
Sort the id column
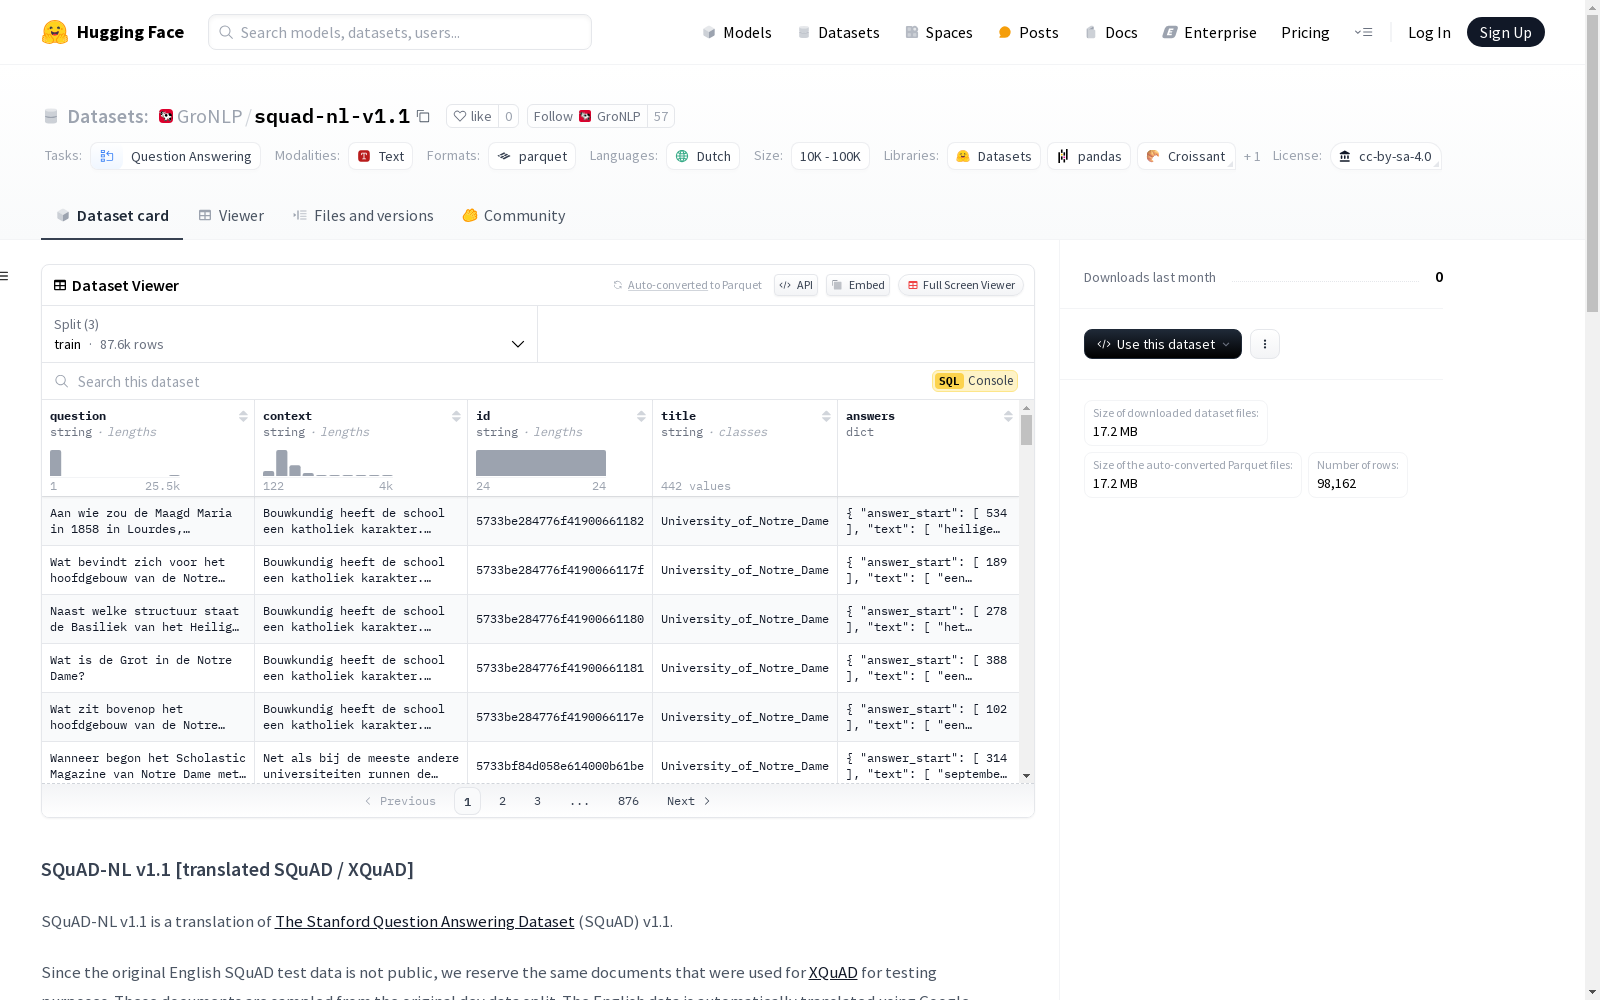(x=641, y=416)
